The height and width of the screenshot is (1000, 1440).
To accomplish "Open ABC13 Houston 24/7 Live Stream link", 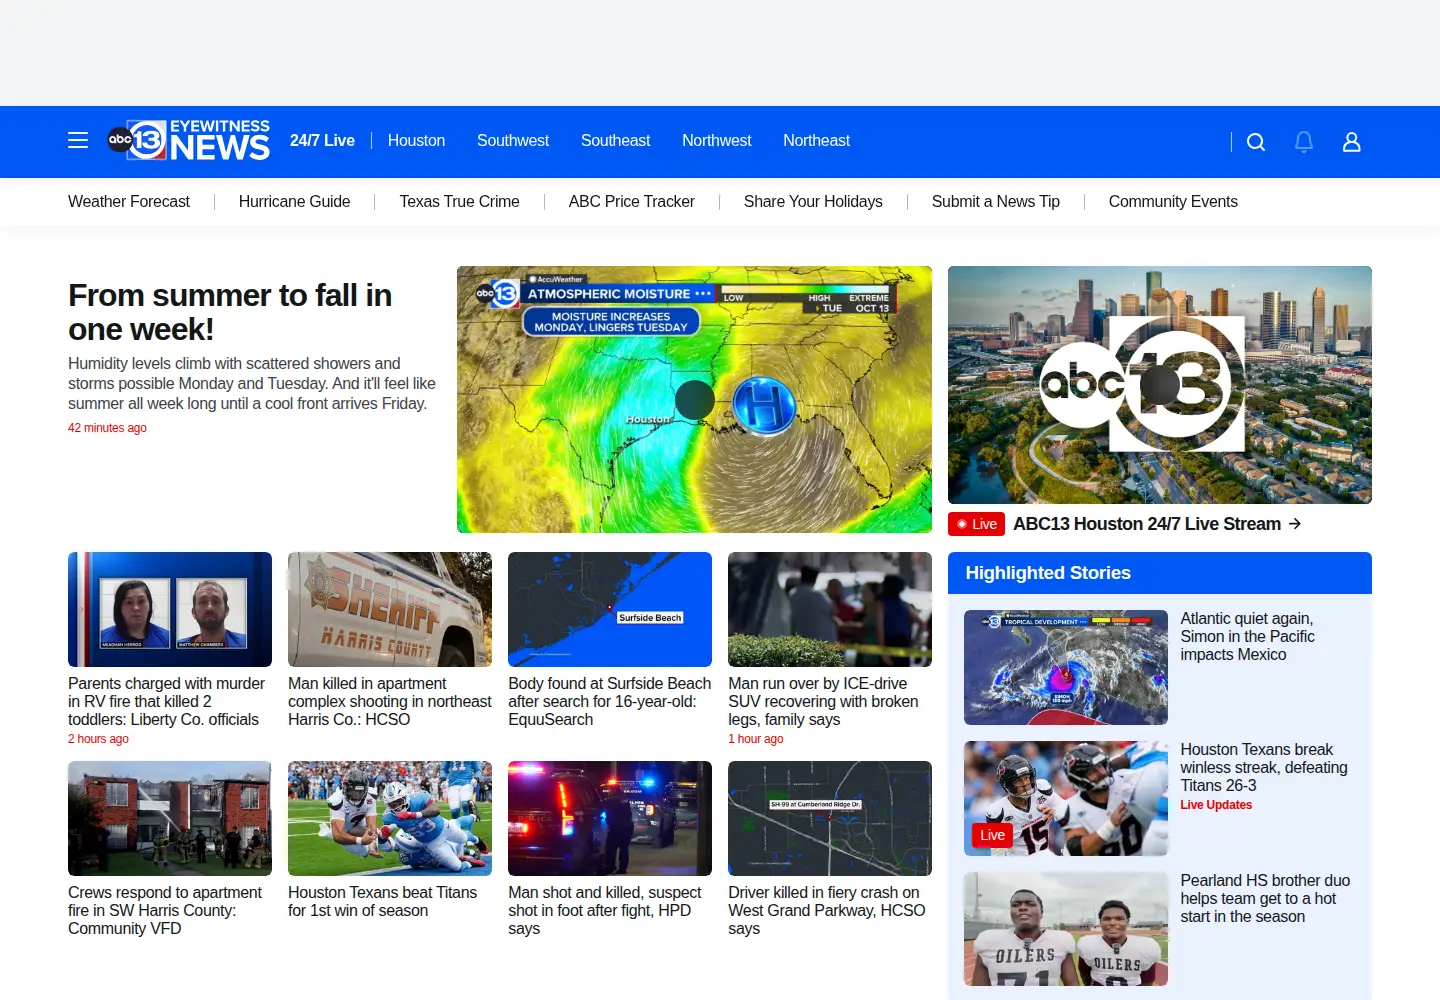I will pyautogui.click(x=1146, y=524).
